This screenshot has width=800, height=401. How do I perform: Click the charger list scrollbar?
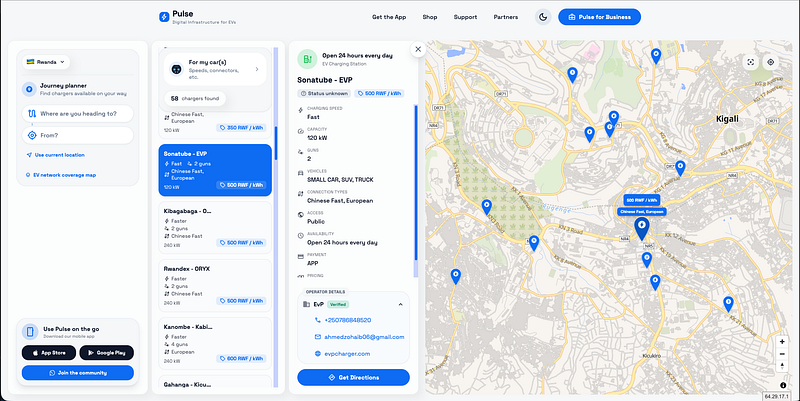pos(276,143)
